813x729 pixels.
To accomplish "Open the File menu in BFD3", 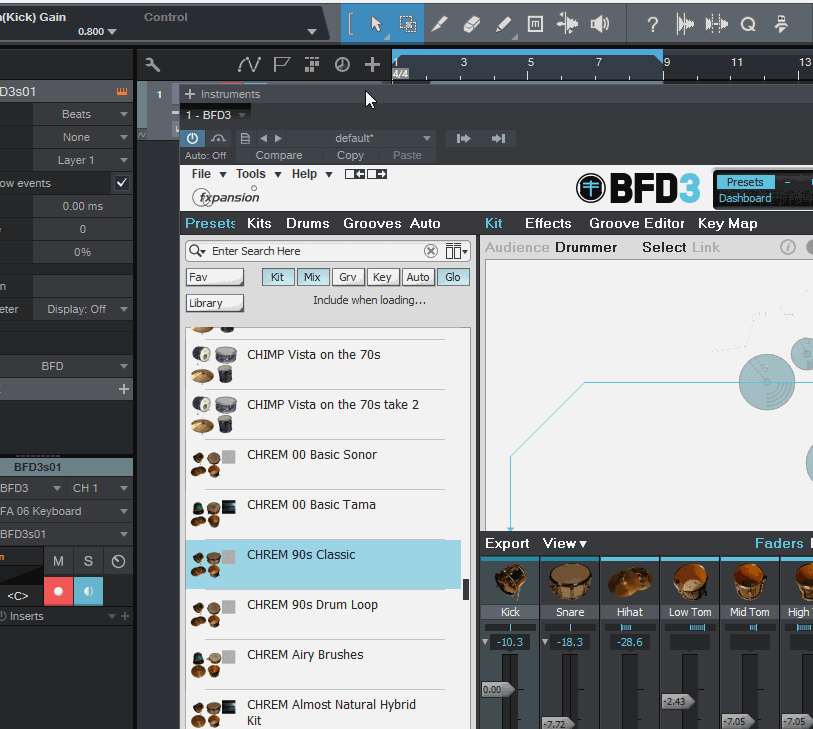I will click(208, 174).
